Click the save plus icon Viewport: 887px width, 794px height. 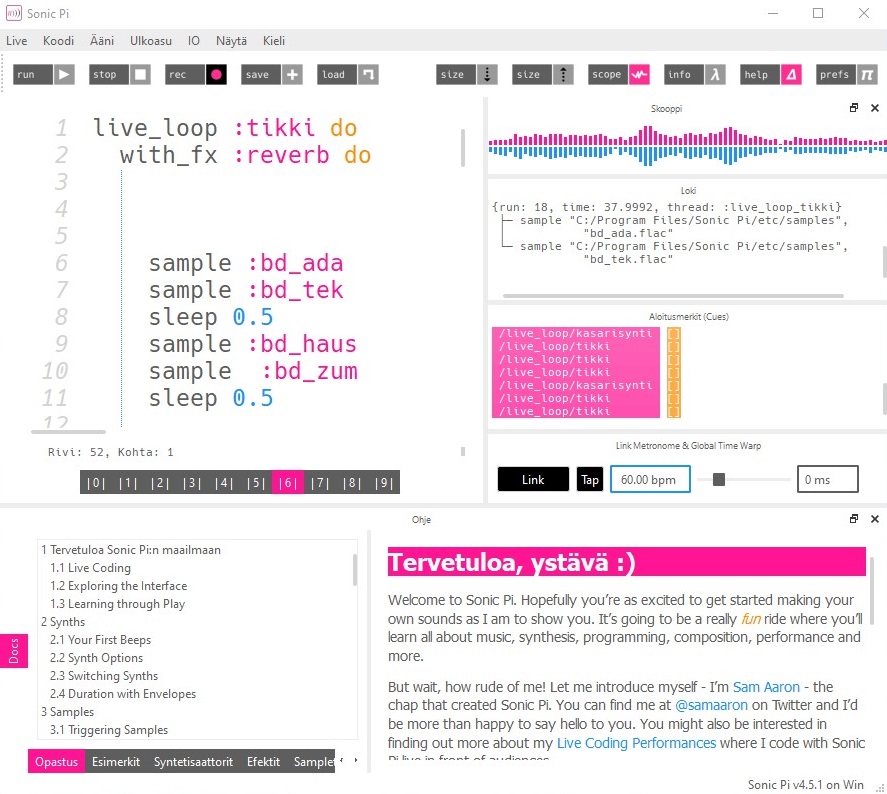[292, 74]
